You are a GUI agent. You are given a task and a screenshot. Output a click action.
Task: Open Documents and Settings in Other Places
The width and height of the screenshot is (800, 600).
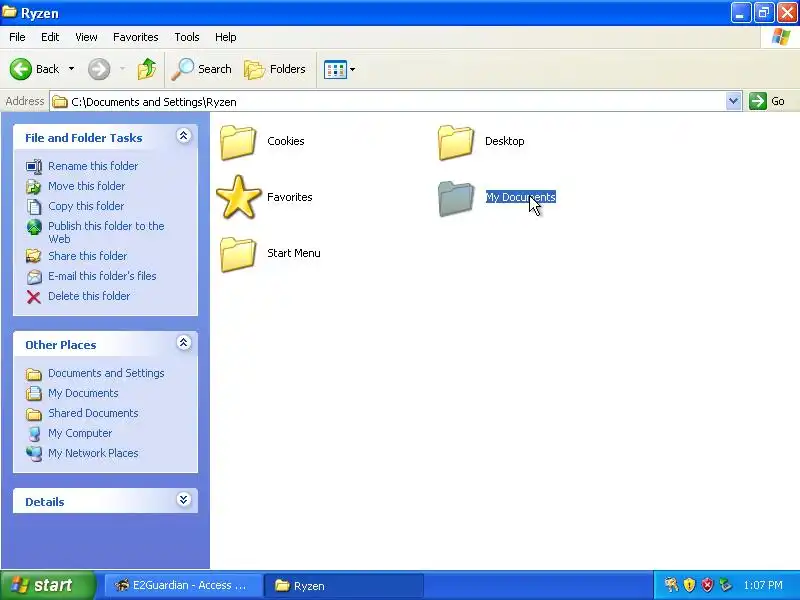(106, 373)
